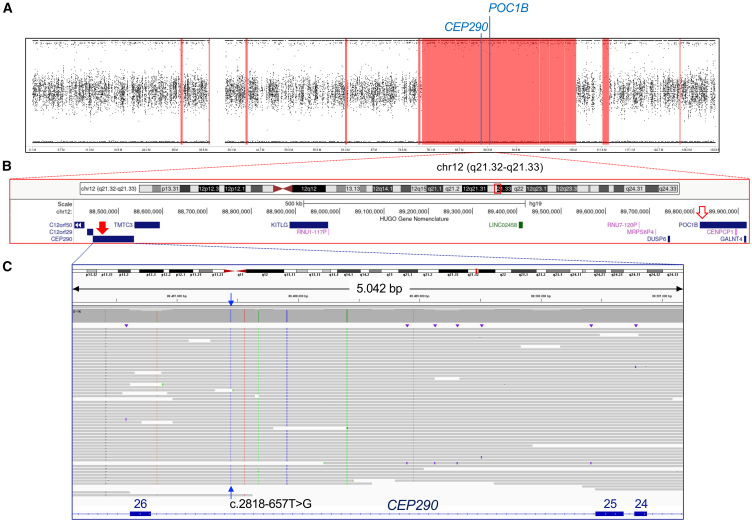The image size is (752, 522).
Task: Select CEP290 exon 26 block
Action: pos(140,512)
